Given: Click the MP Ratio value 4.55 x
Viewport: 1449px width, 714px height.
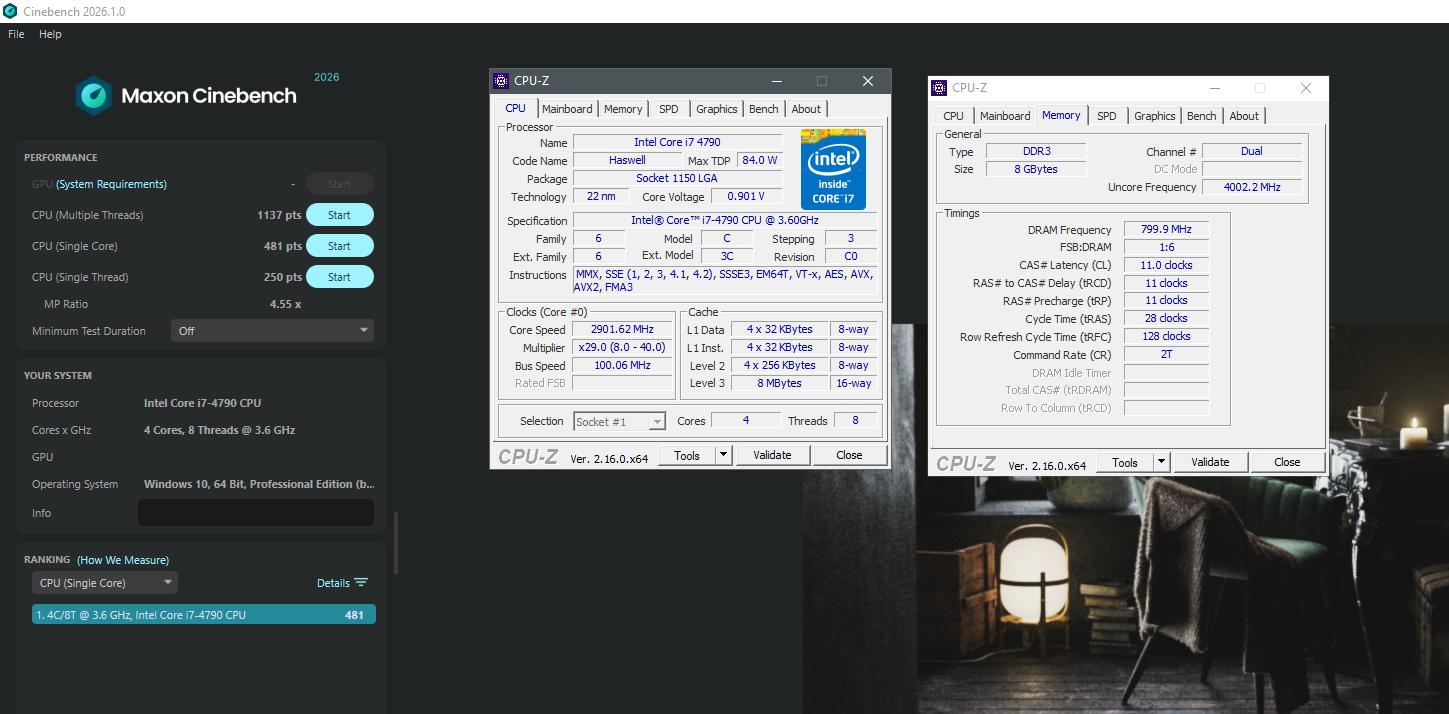Looking at the screenshot, I should [x=285, y=304].
